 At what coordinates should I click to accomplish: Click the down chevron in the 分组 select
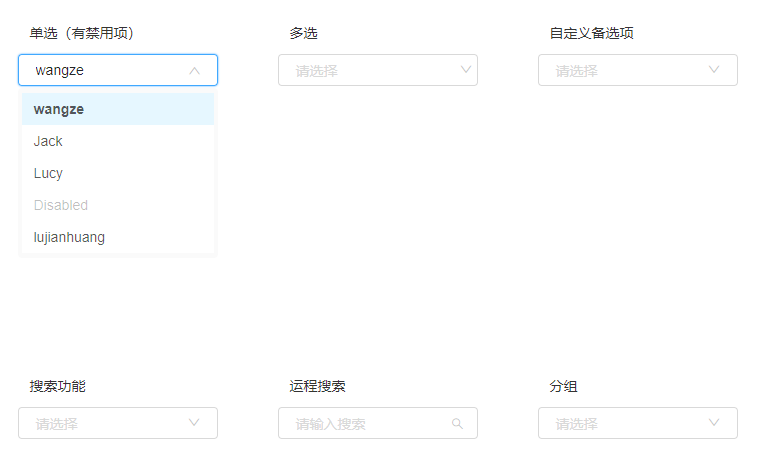coord(714,422)
